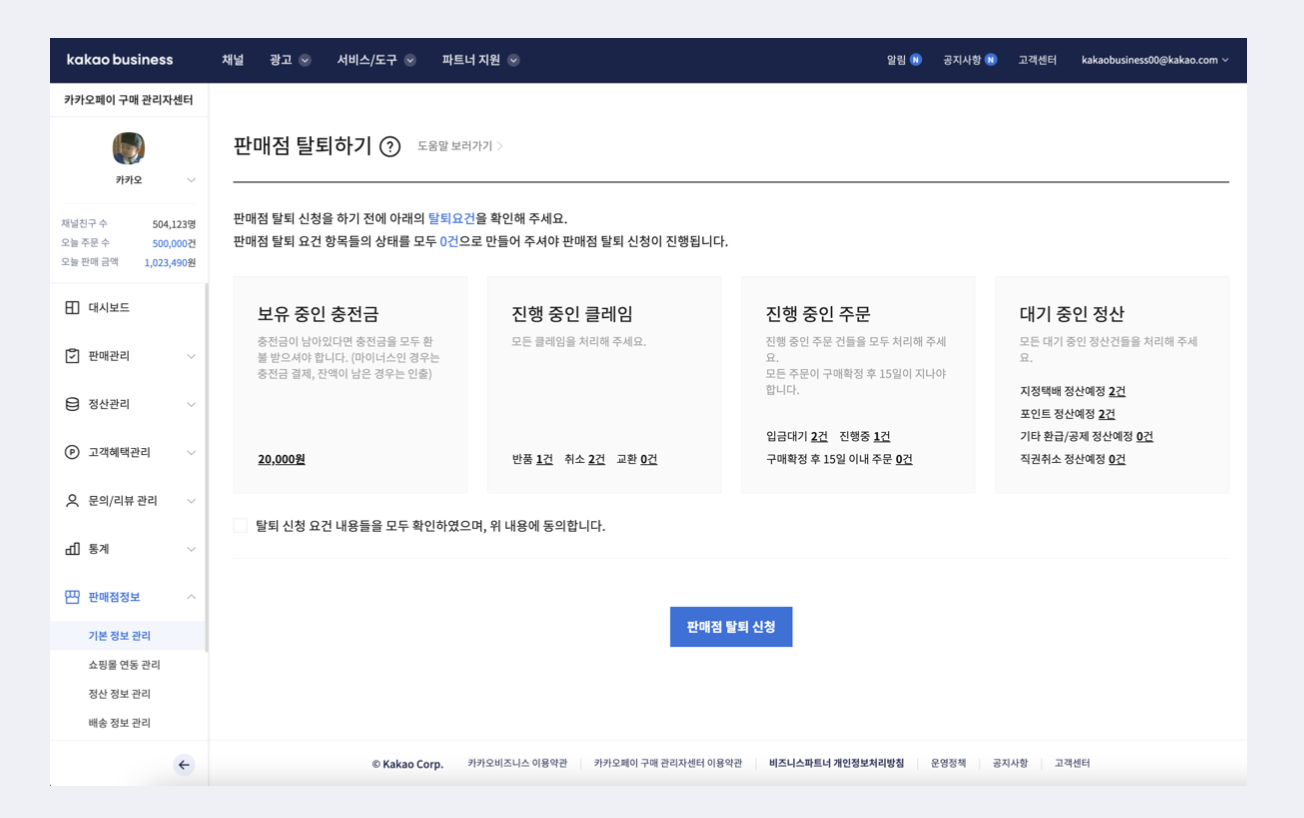Click the 정산관리 database icon
This screenshot has height=818, width=1304.
click(72, 404)
